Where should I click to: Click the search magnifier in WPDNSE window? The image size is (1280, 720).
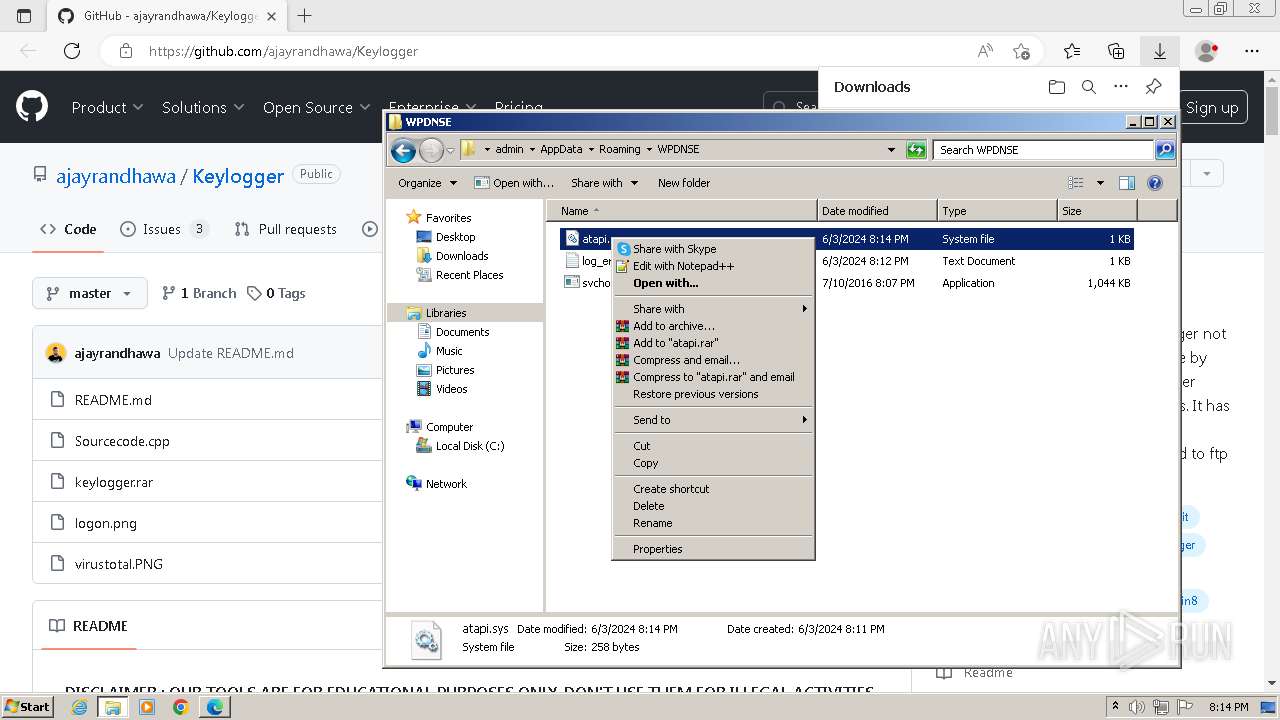pyautogui.click(x=1165, y=150)
